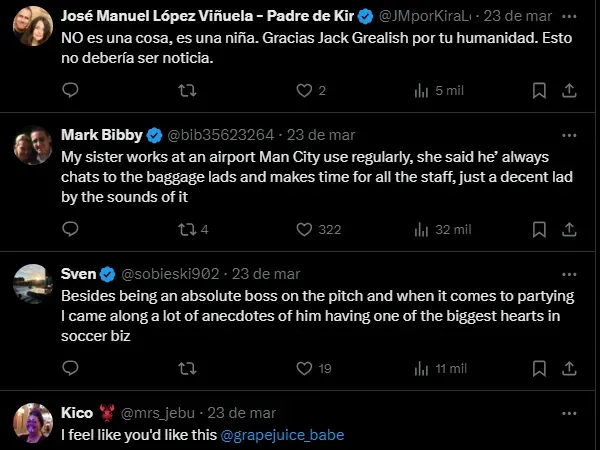Screen dimensions: 600x450
Task: Bookmark José Manuel's tweet
Action: [x=538, y=90]
